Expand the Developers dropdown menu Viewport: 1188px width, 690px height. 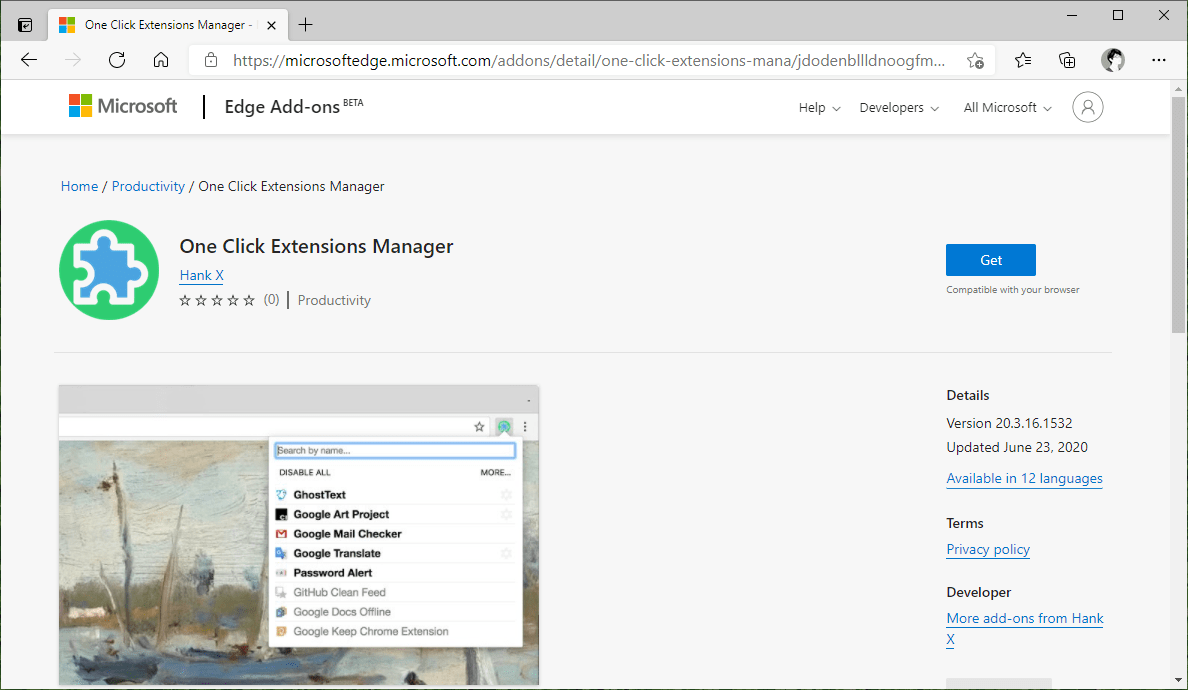[897, 107]
